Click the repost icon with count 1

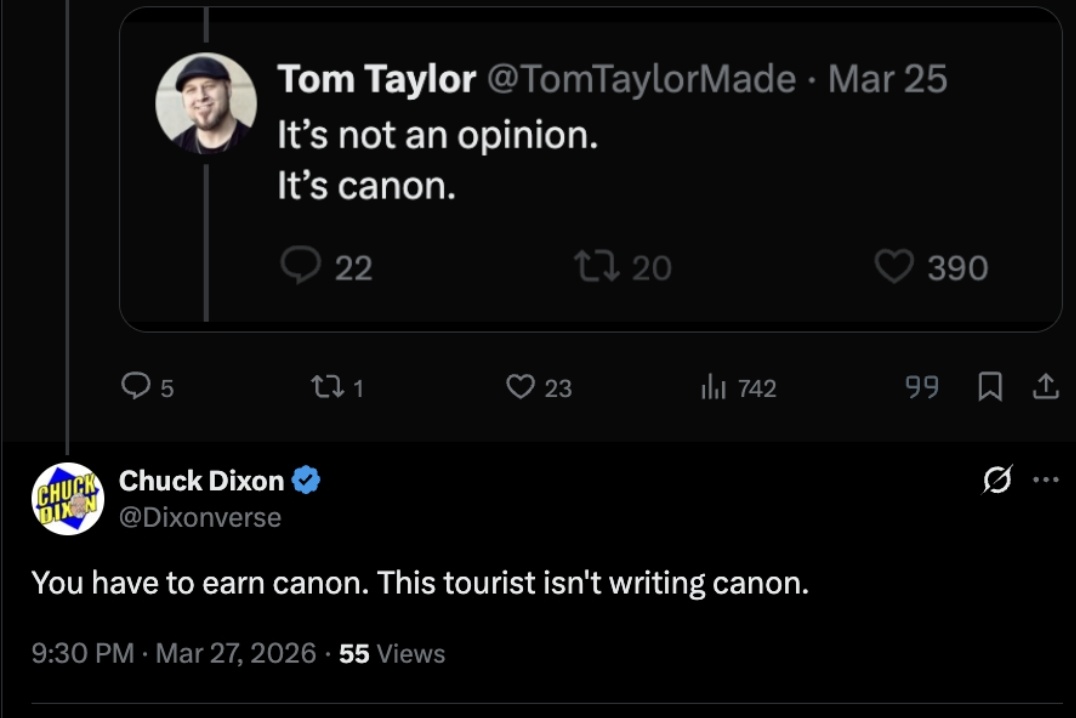coord(327,387)
